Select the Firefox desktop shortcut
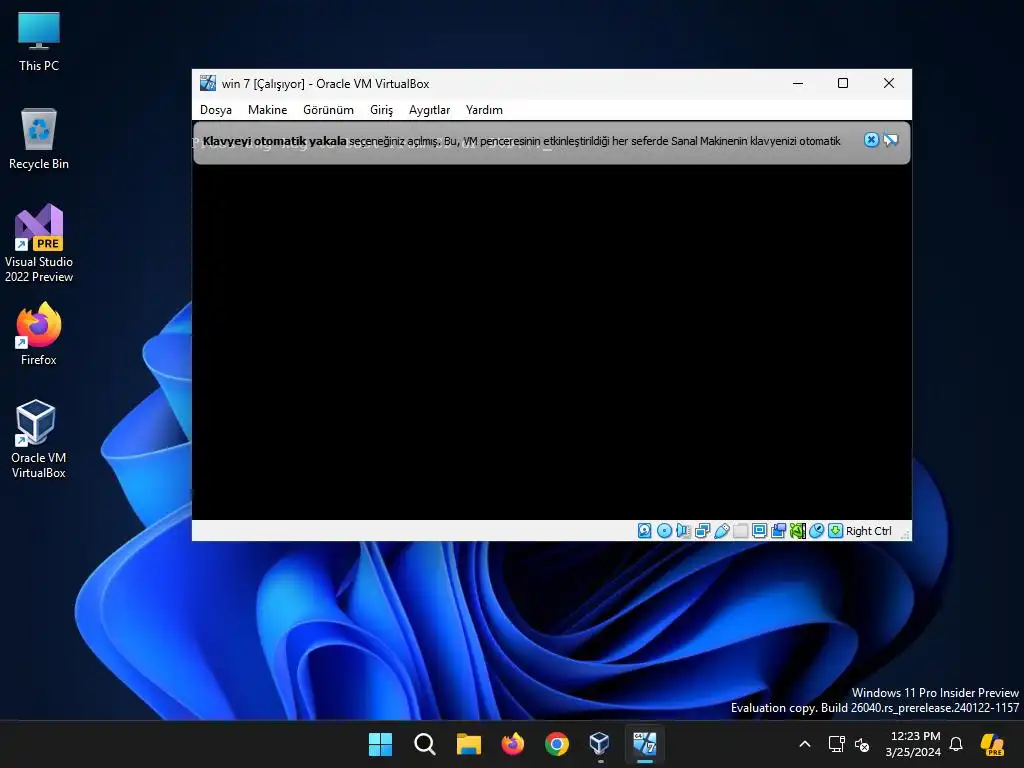1024x768 pixels. click(x=39, y=334)
